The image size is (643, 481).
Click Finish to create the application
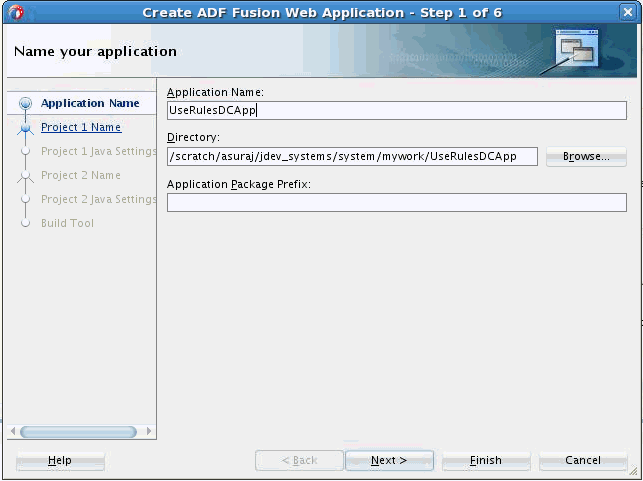click(486, 460)
